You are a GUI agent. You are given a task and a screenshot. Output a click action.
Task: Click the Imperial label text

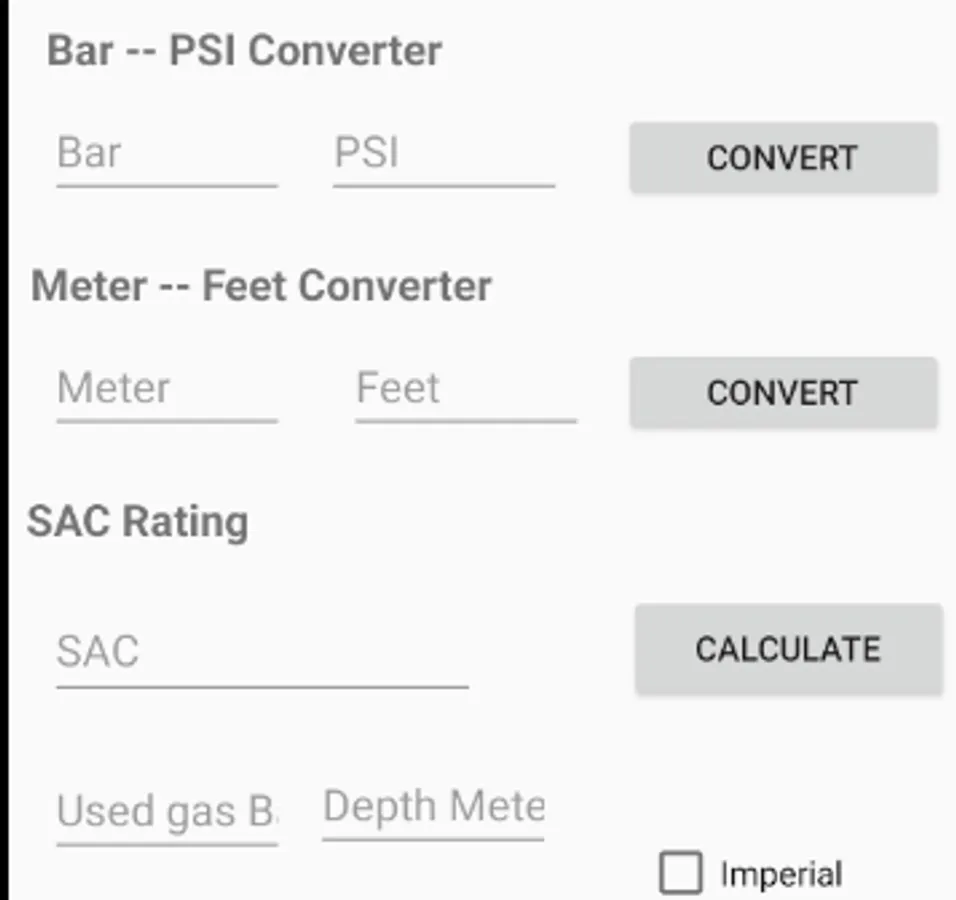[x=781, y=875]
